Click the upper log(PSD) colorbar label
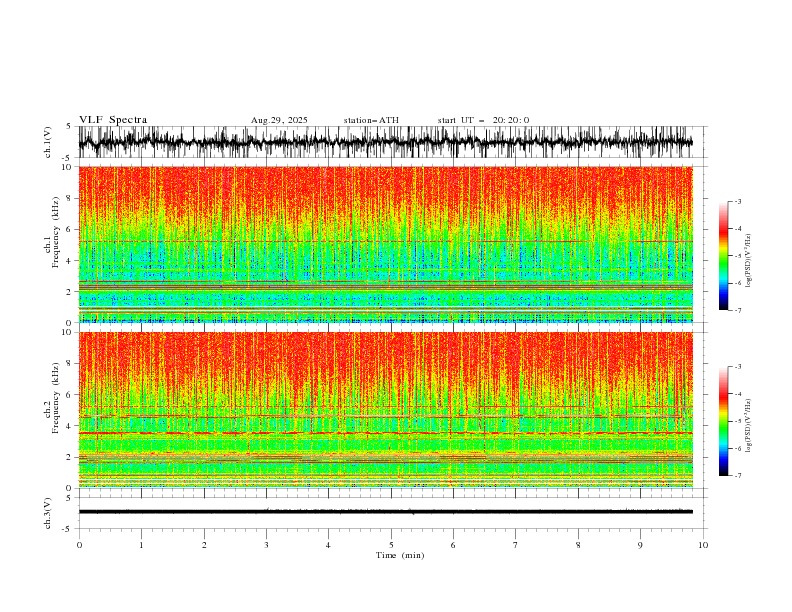 749,261
